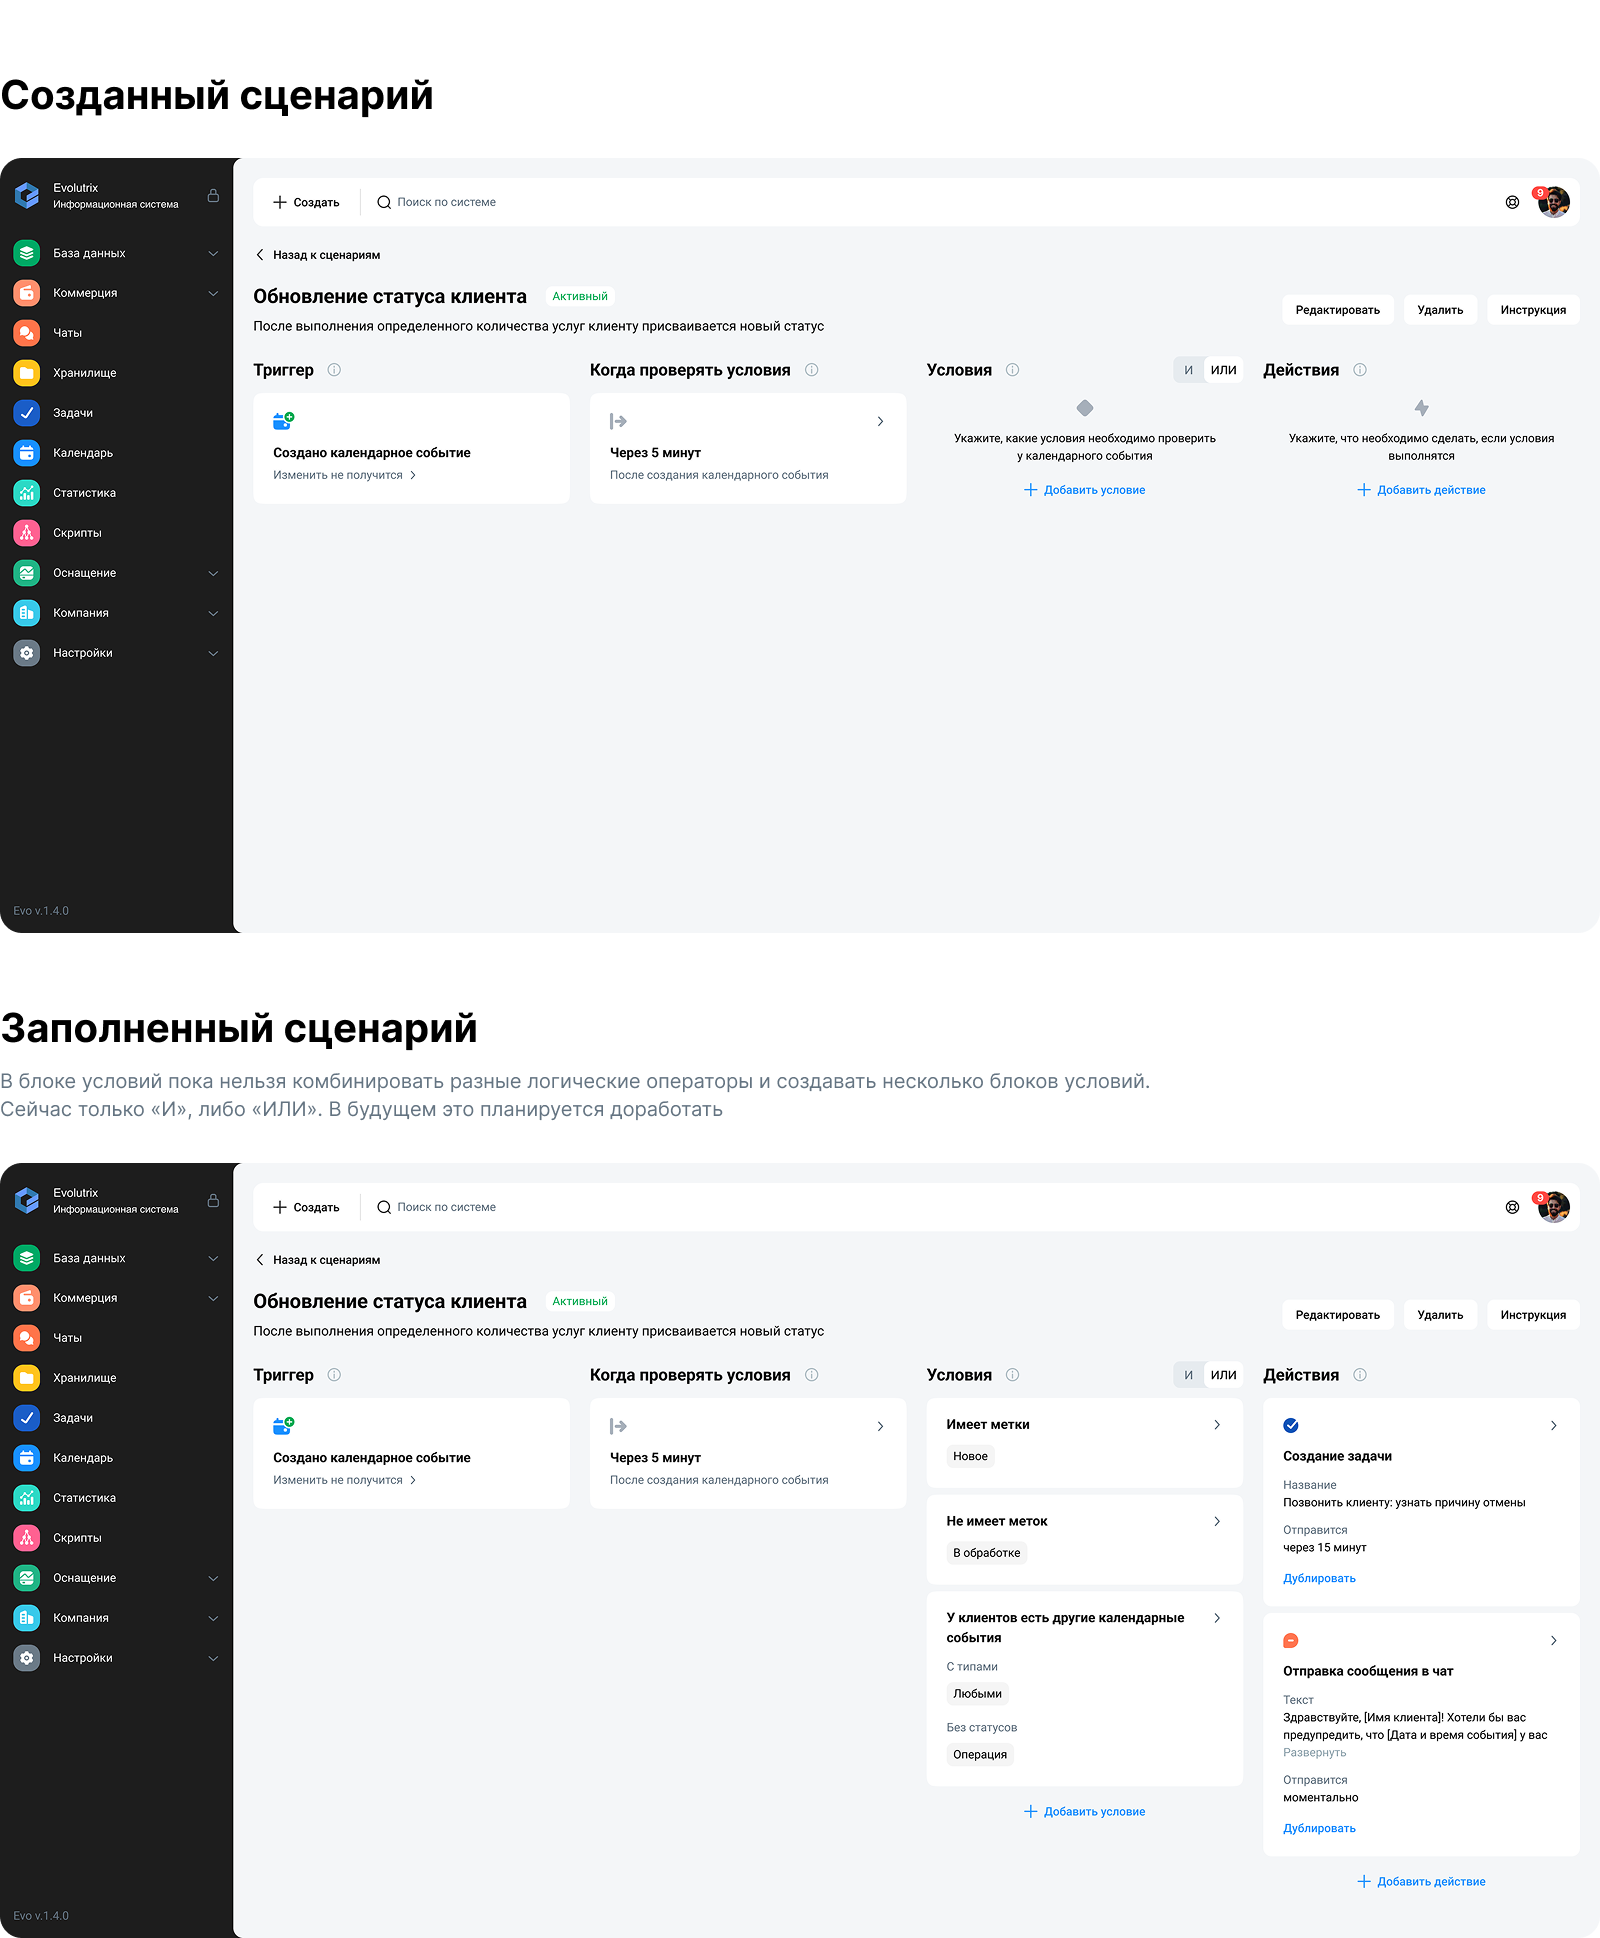Open Компания icon in bottom sidebar
Screen dimensions: 1600x1938
(27, 1618)
